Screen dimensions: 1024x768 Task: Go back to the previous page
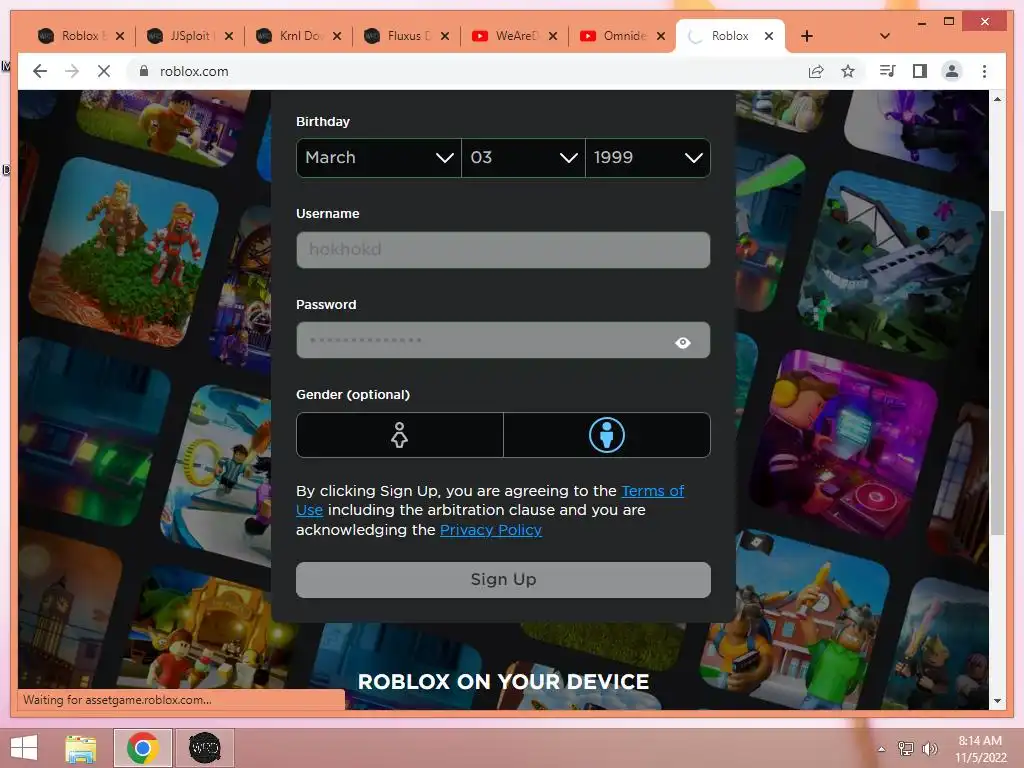click(40, 71)
